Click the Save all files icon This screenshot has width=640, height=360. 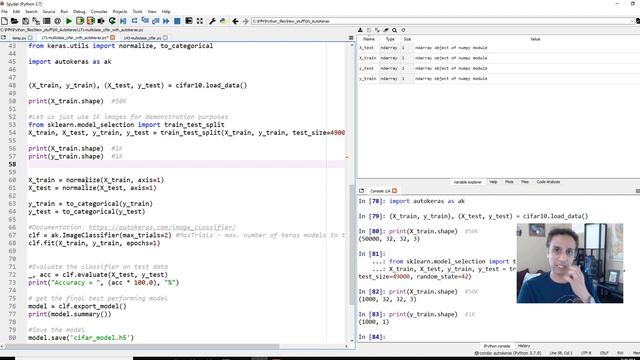[36, 21]
